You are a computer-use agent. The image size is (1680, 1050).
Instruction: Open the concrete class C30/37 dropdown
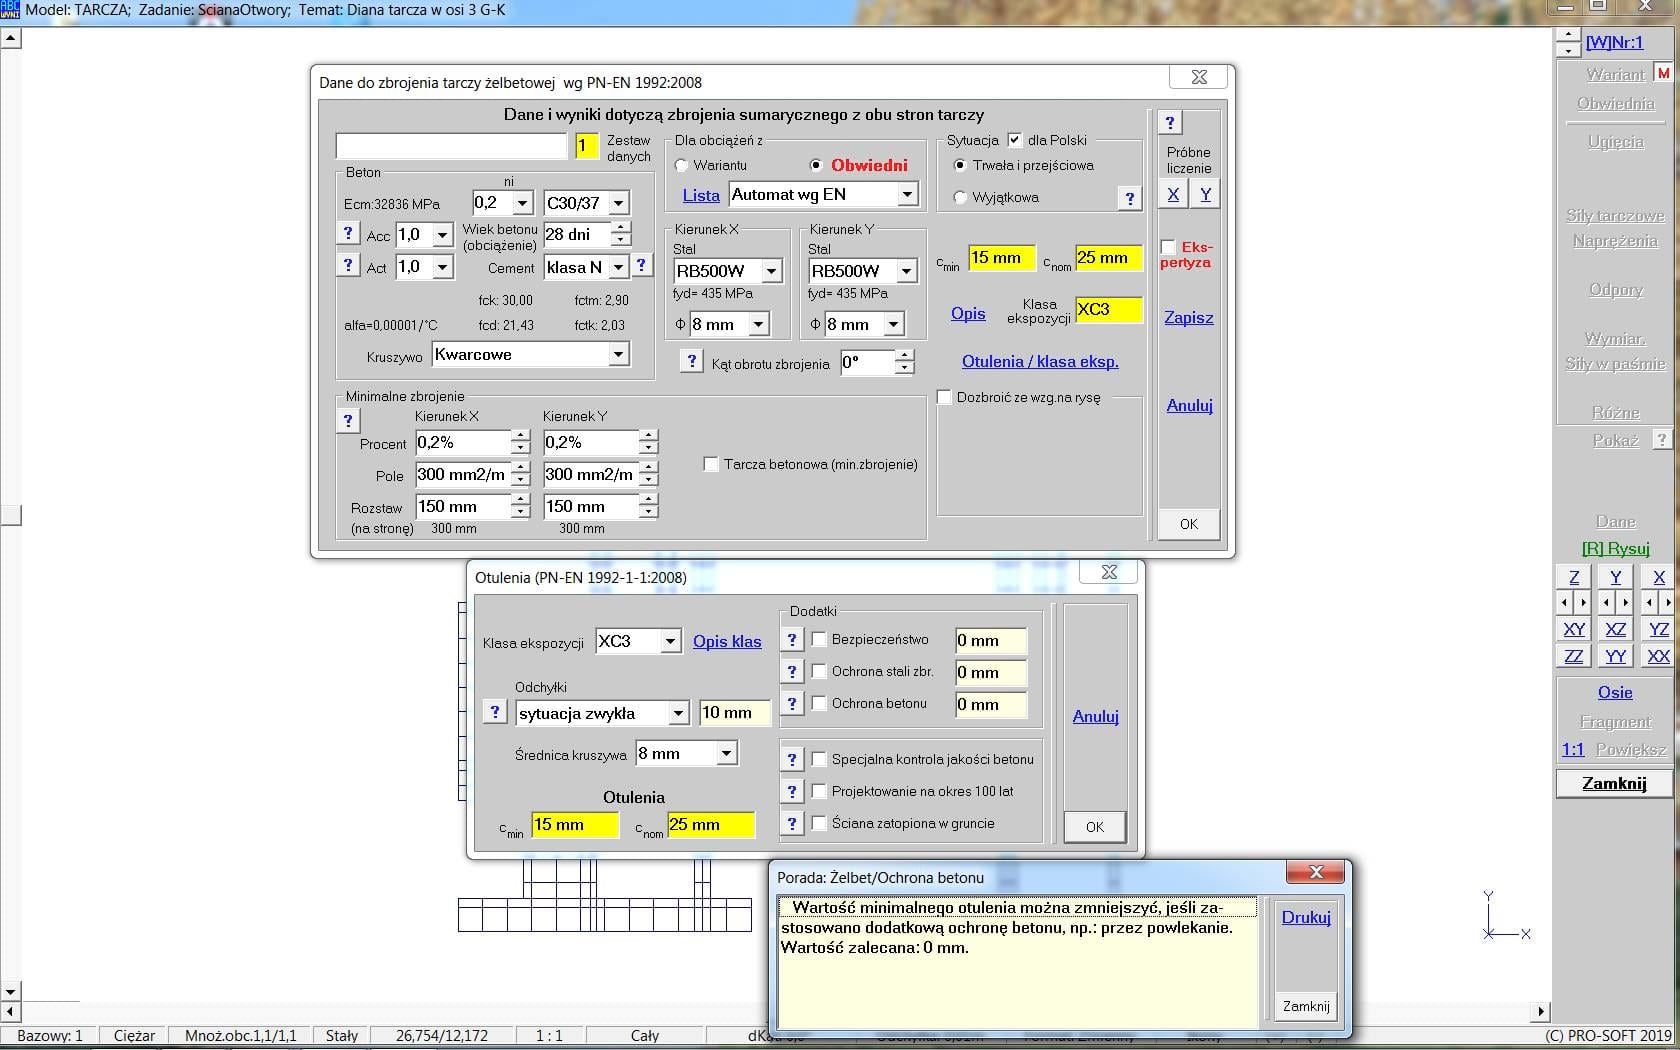(619, 203)
